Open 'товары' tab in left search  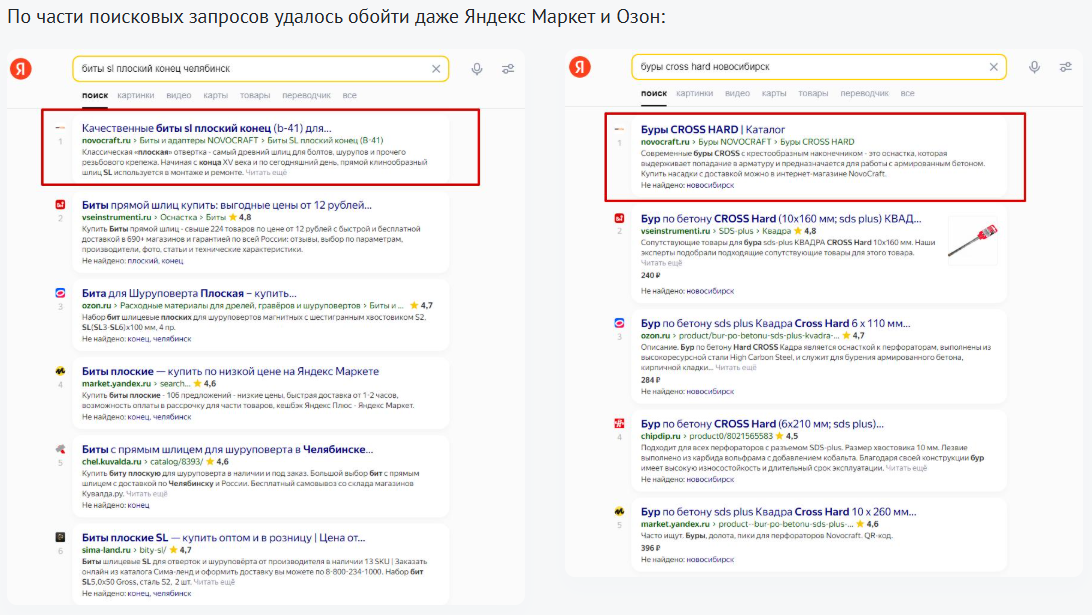tap(255, 95)
